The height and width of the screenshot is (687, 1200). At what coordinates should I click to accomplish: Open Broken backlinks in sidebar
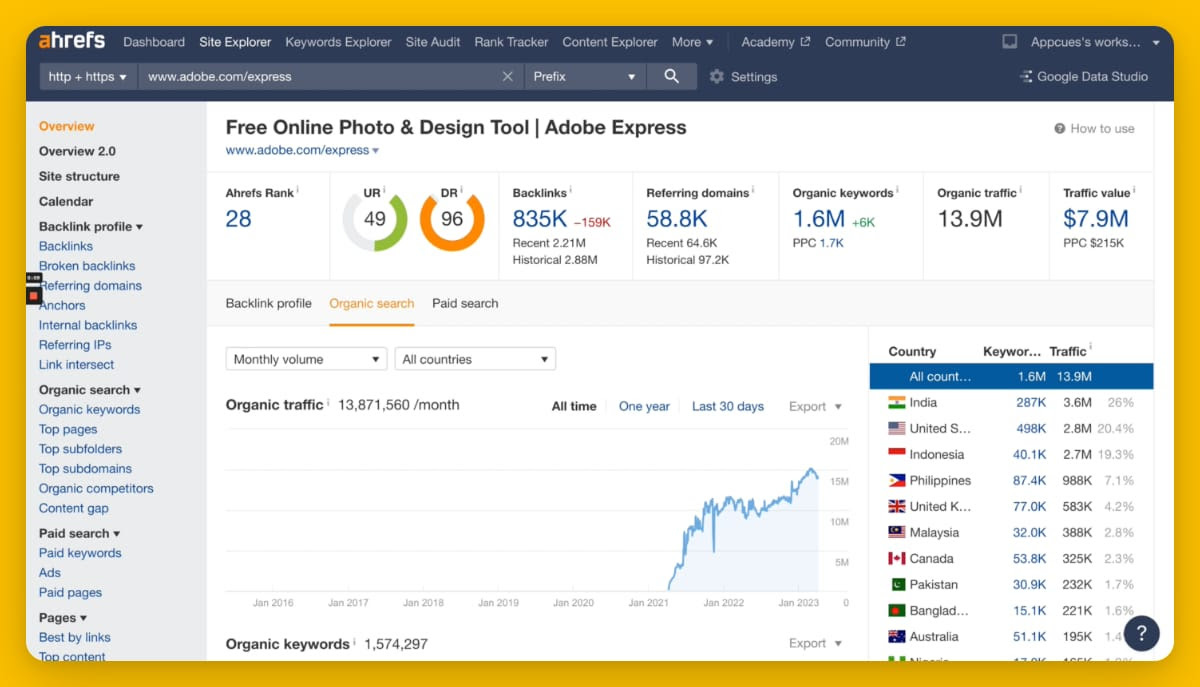(x=87, y=266)
